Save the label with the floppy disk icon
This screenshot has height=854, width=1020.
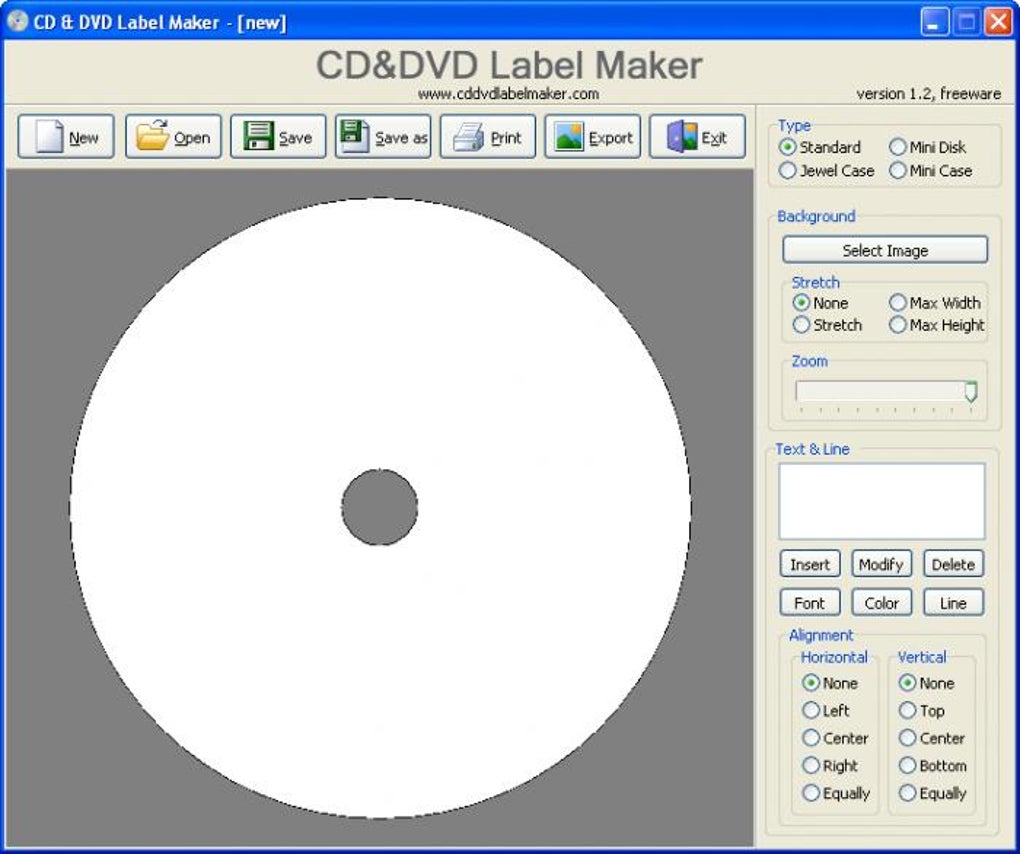pos(258,136)
